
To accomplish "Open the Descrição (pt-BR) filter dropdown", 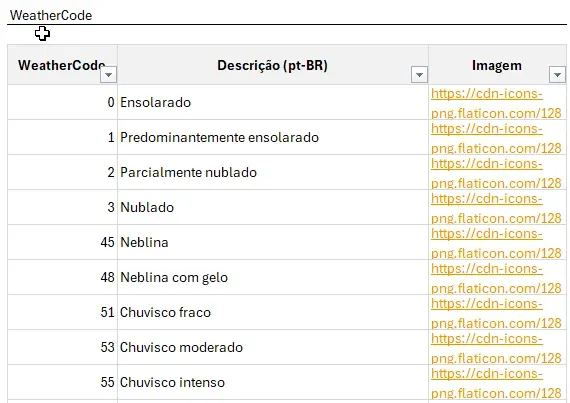I will coord(419,74).
